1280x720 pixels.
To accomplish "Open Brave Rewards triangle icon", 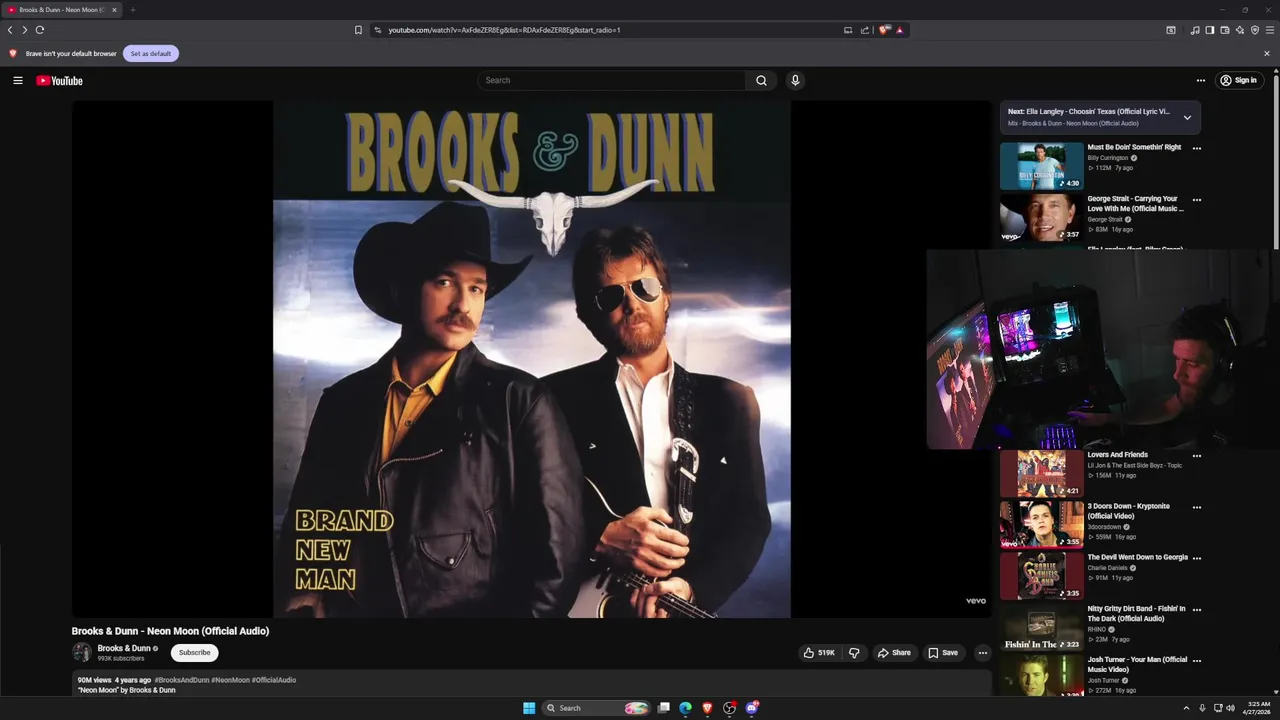I will [x=899, y=30].
